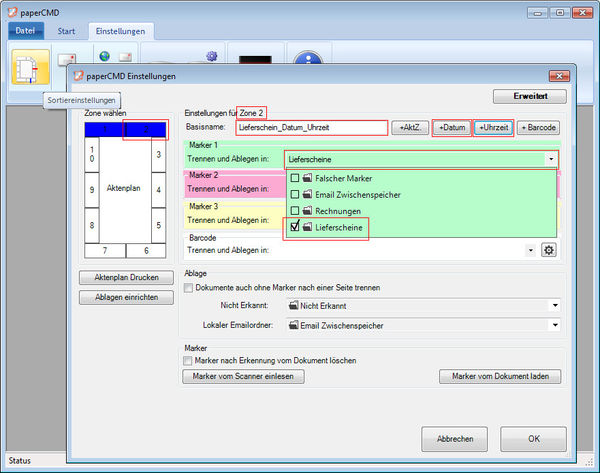Viewport: 600px width, 473px height.
Task: Select zone 2 in the Aktenplan grid
Action: coord(146,130)
